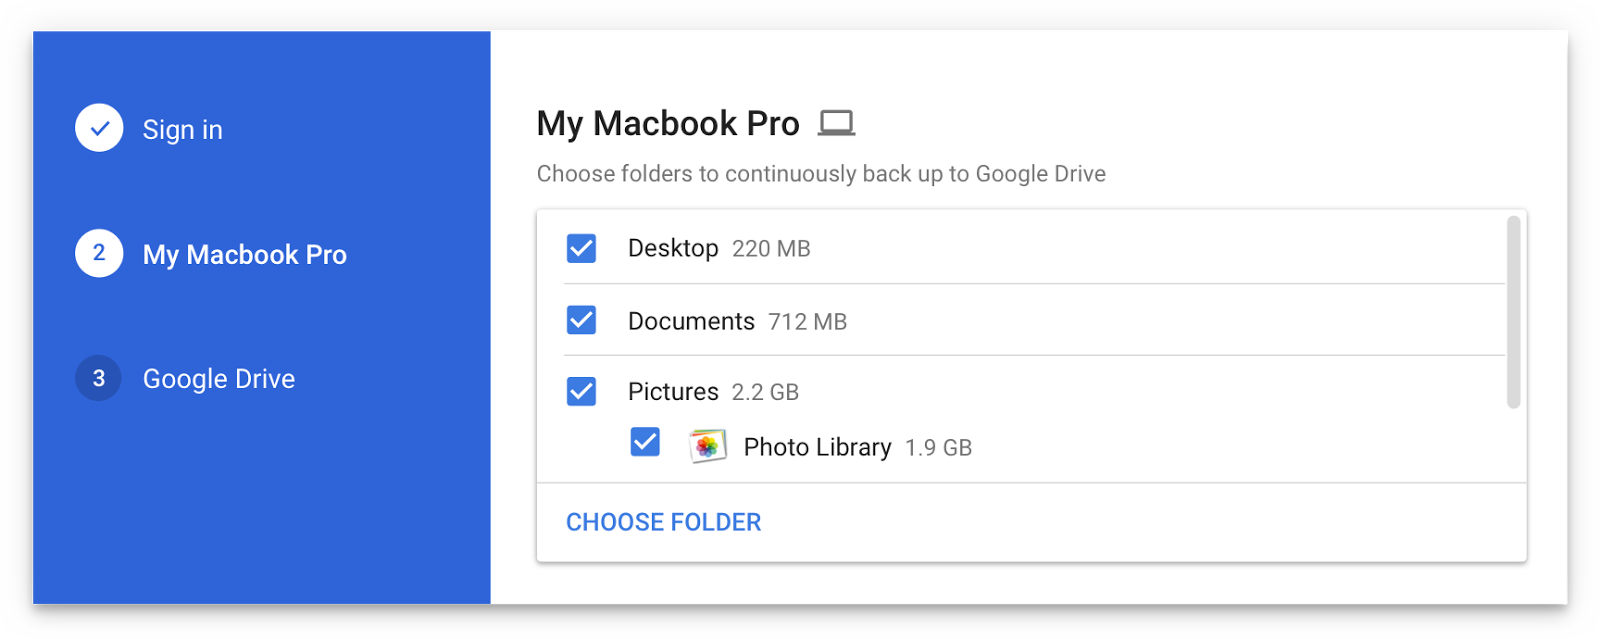Select the Pictures folder entry
The height and width of the screenshot is (639, 1600).
coord(673,391)
